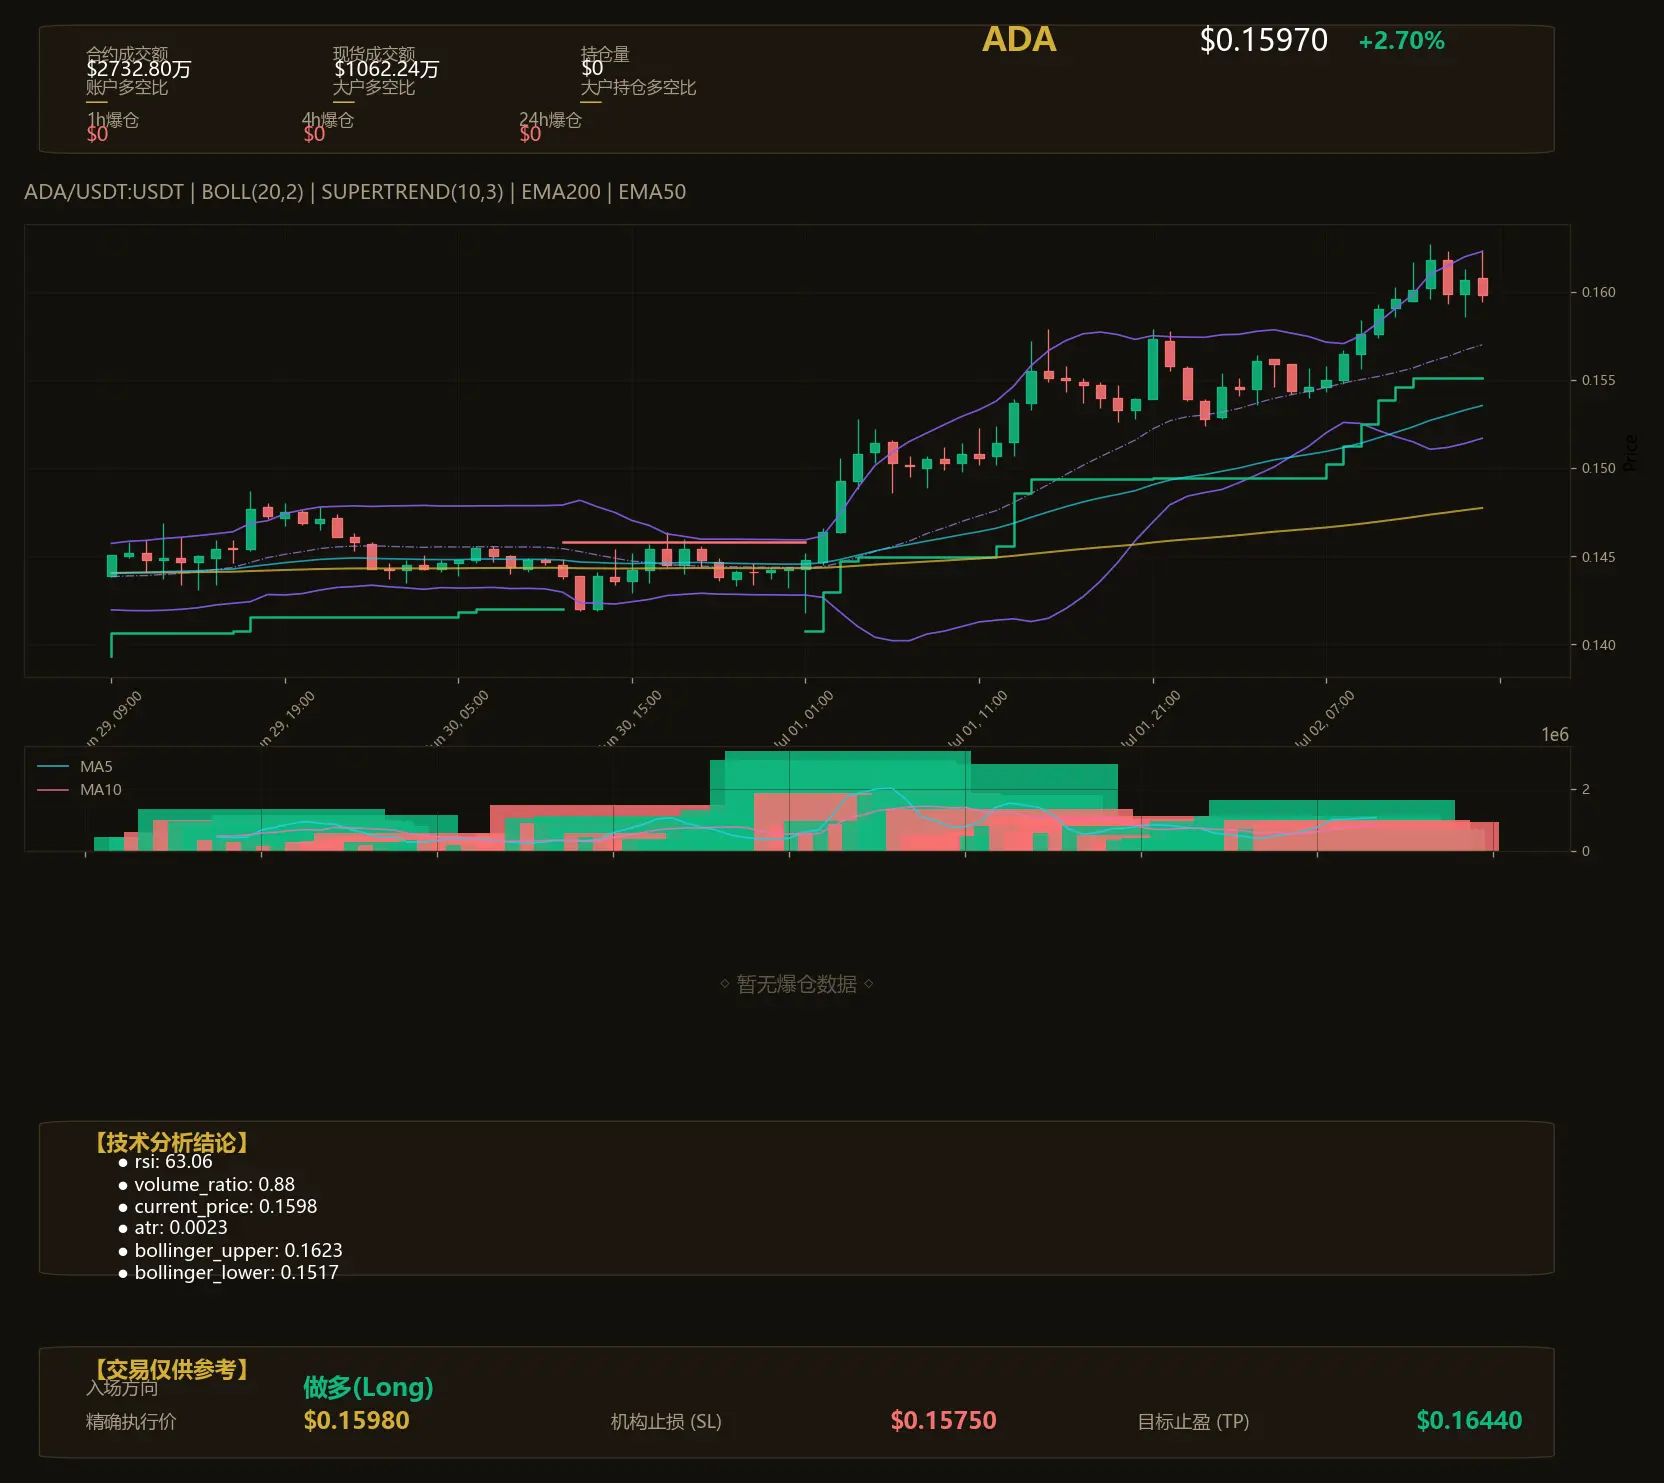The image size is (1664, 1483).
Task: Click the 暂无爆仓数据 placeholder message
Action: [797, 984]
